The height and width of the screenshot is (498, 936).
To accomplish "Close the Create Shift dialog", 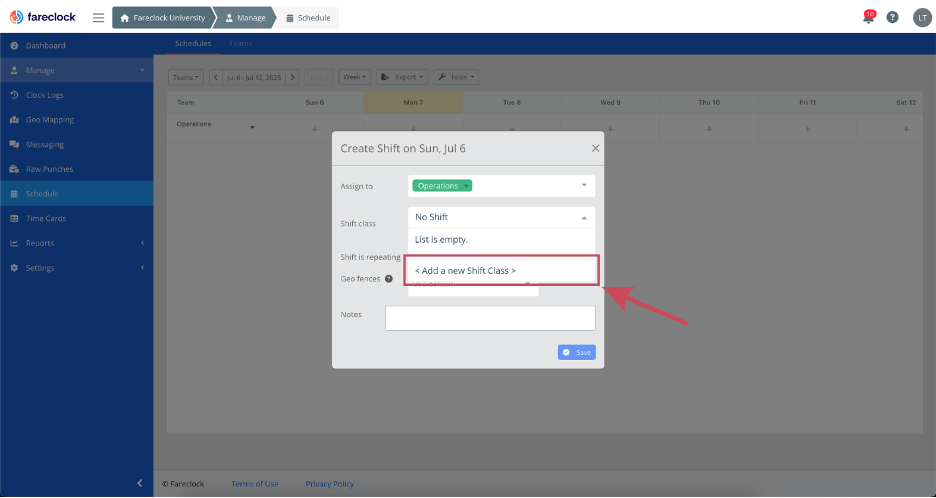I will 595,148.
